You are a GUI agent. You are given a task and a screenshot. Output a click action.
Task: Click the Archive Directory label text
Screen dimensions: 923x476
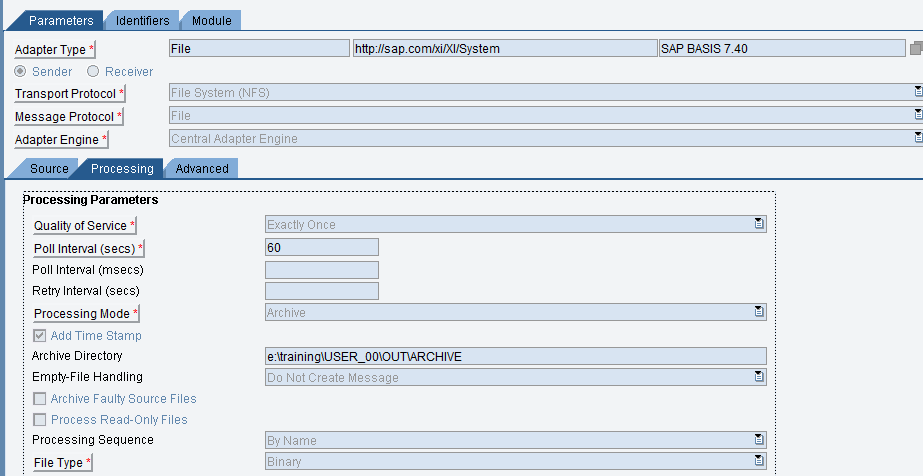pyautogui.click(x=77, y=356)
